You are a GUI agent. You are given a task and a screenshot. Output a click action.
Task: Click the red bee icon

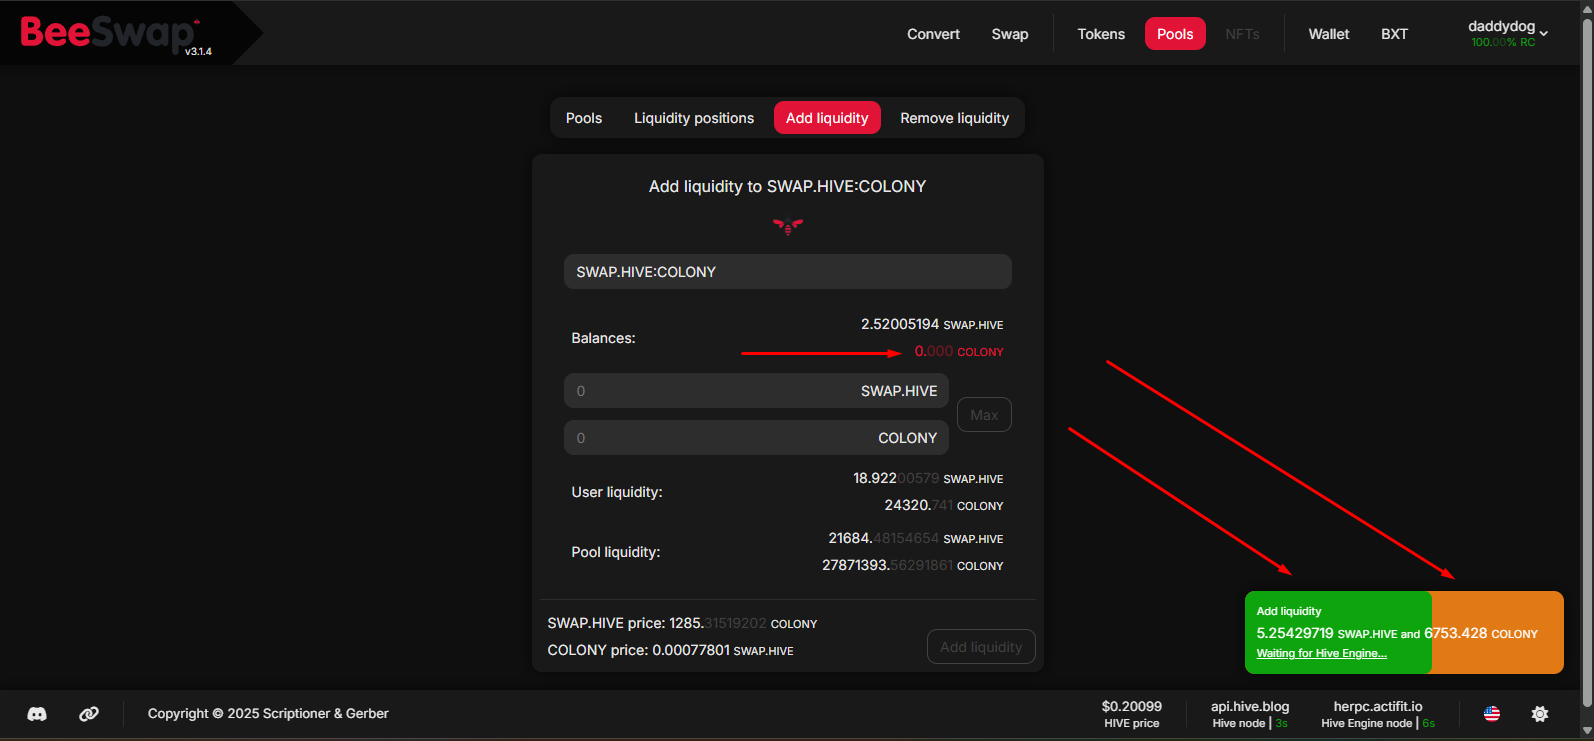tap(788, 226)
